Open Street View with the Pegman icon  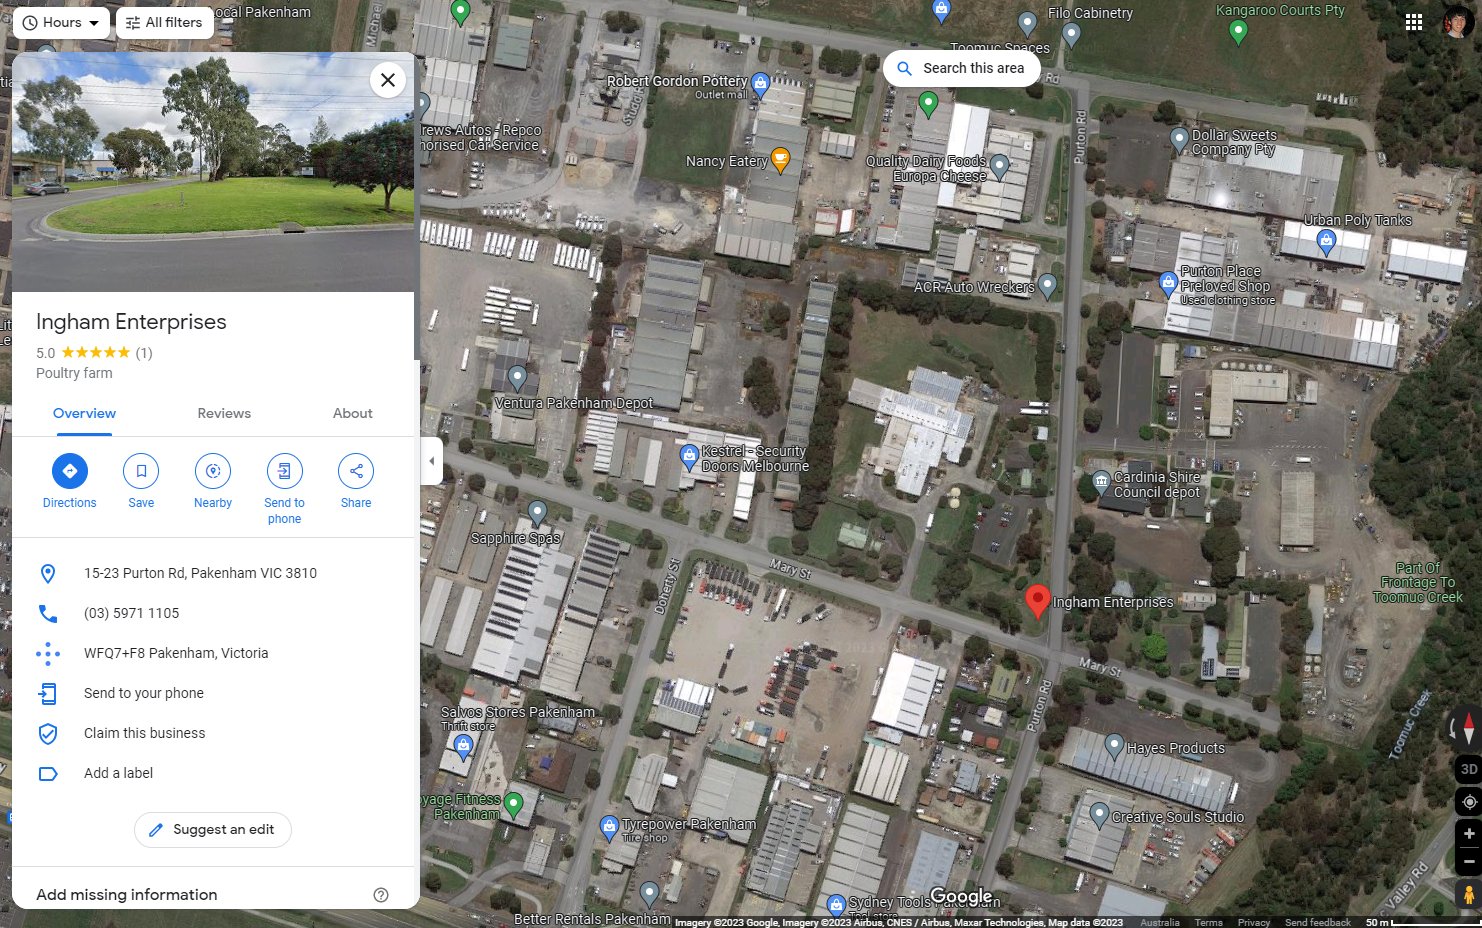(1469, 894)
